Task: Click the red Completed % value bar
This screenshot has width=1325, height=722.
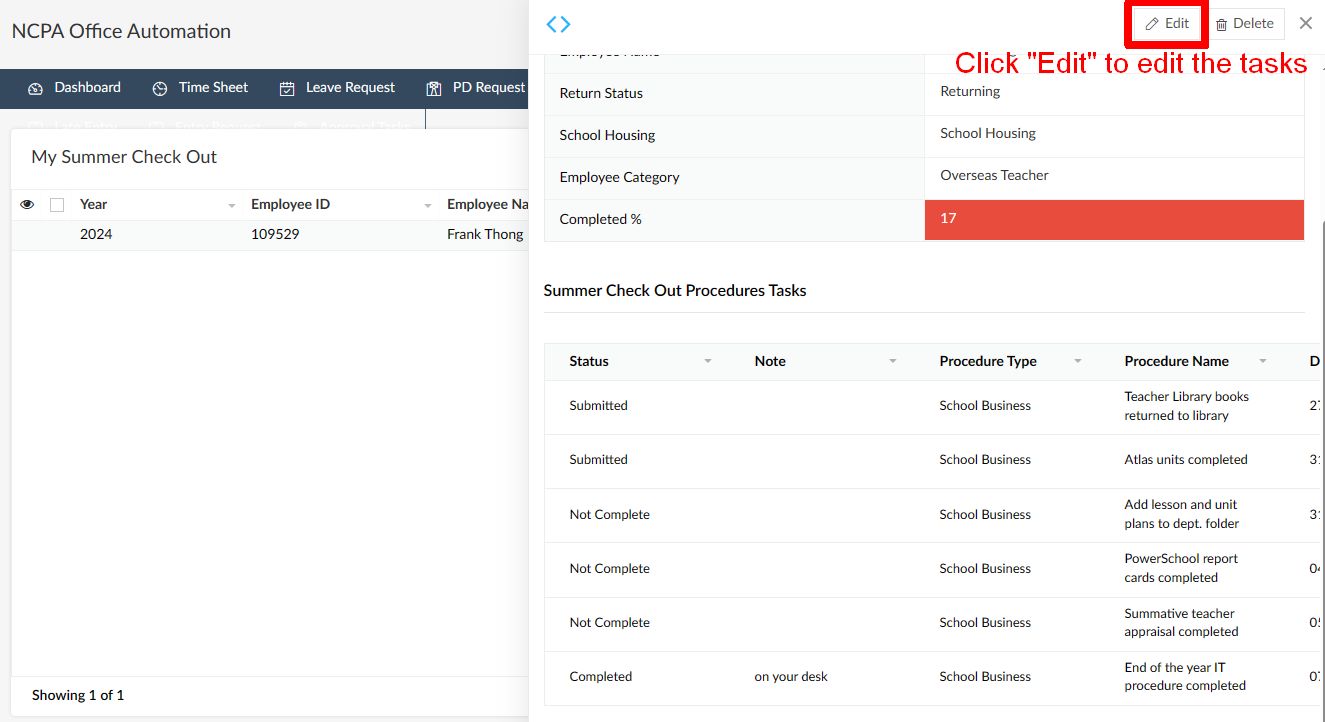Action: click(x=1114, y=219)
